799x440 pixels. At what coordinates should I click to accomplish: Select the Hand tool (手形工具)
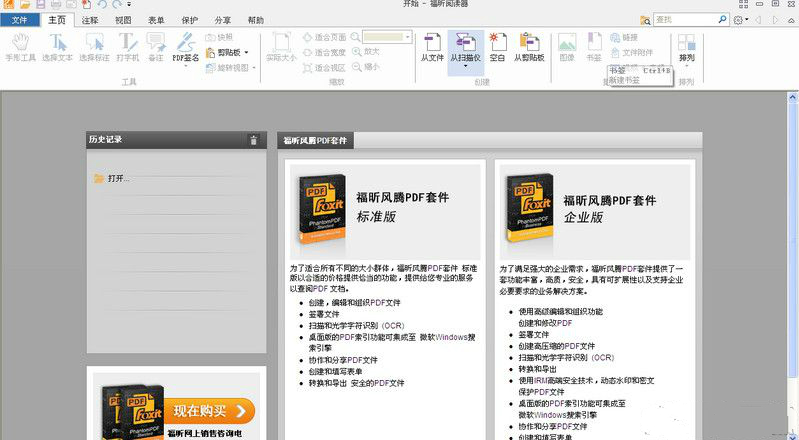[x=19, y=47]
